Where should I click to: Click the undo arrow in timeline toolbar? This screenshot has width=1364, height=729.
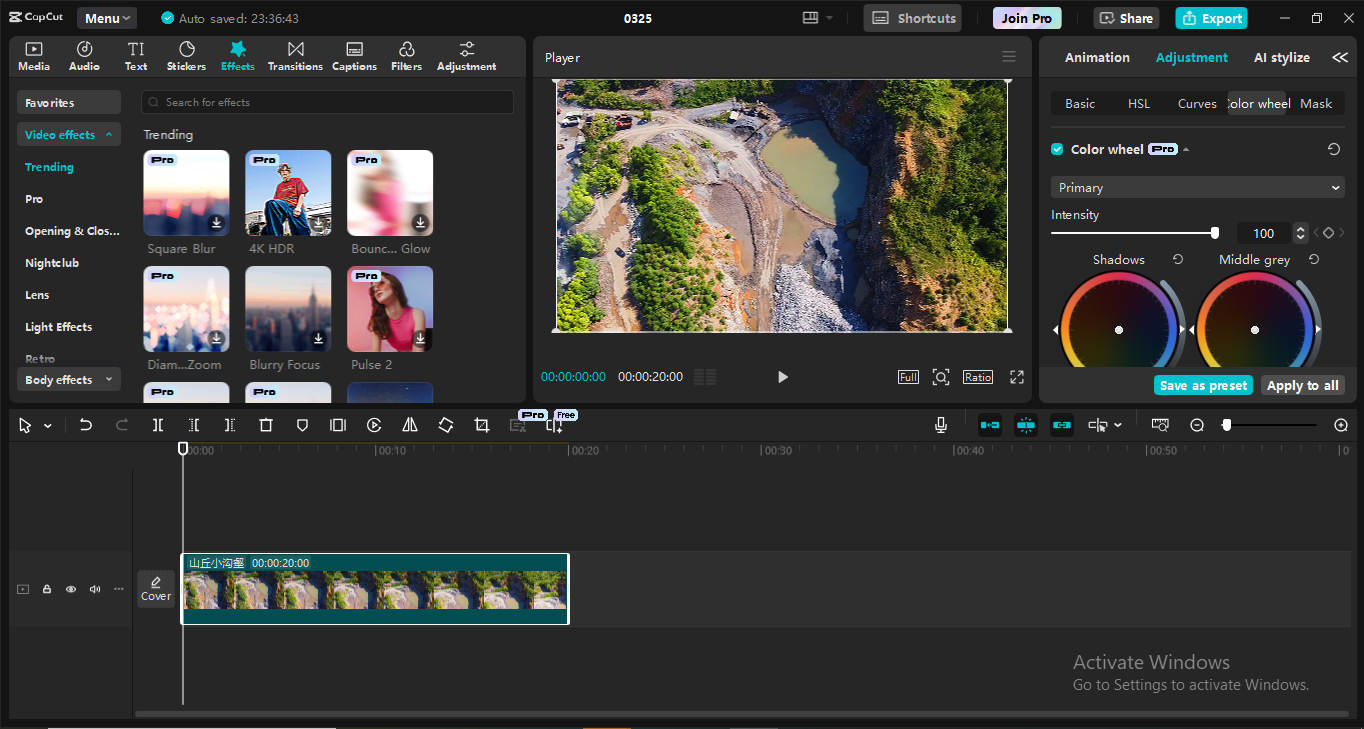click(86, 425)
